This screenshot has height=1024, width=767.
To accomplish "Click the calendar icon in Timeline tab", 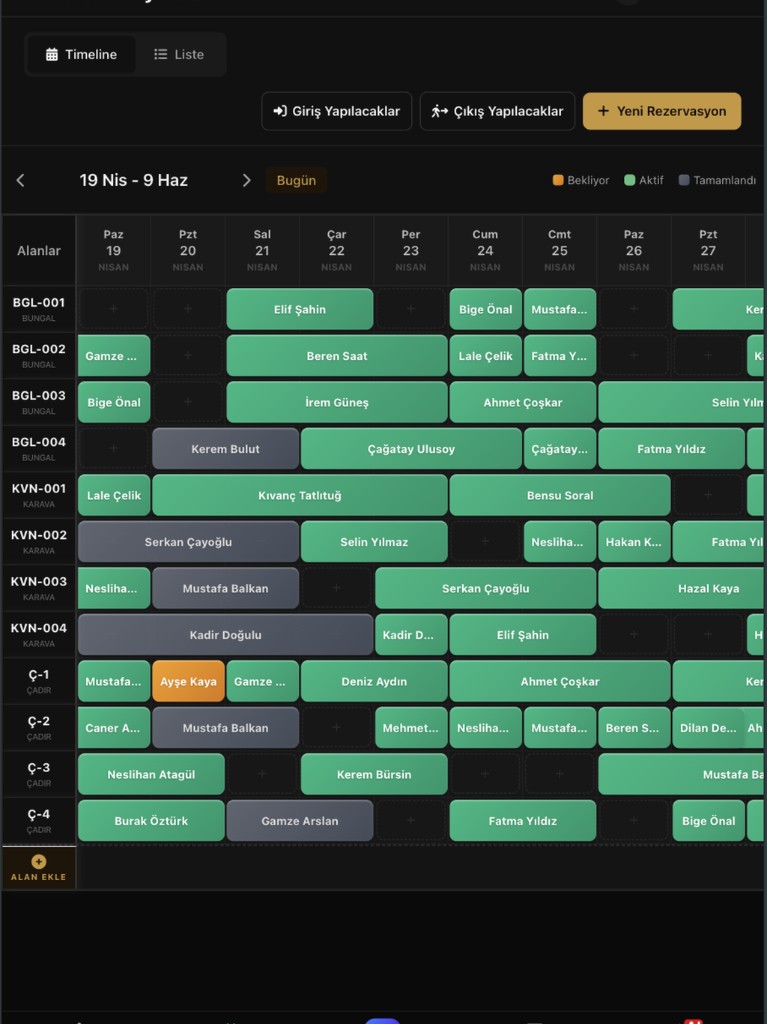I will [52, 54].
